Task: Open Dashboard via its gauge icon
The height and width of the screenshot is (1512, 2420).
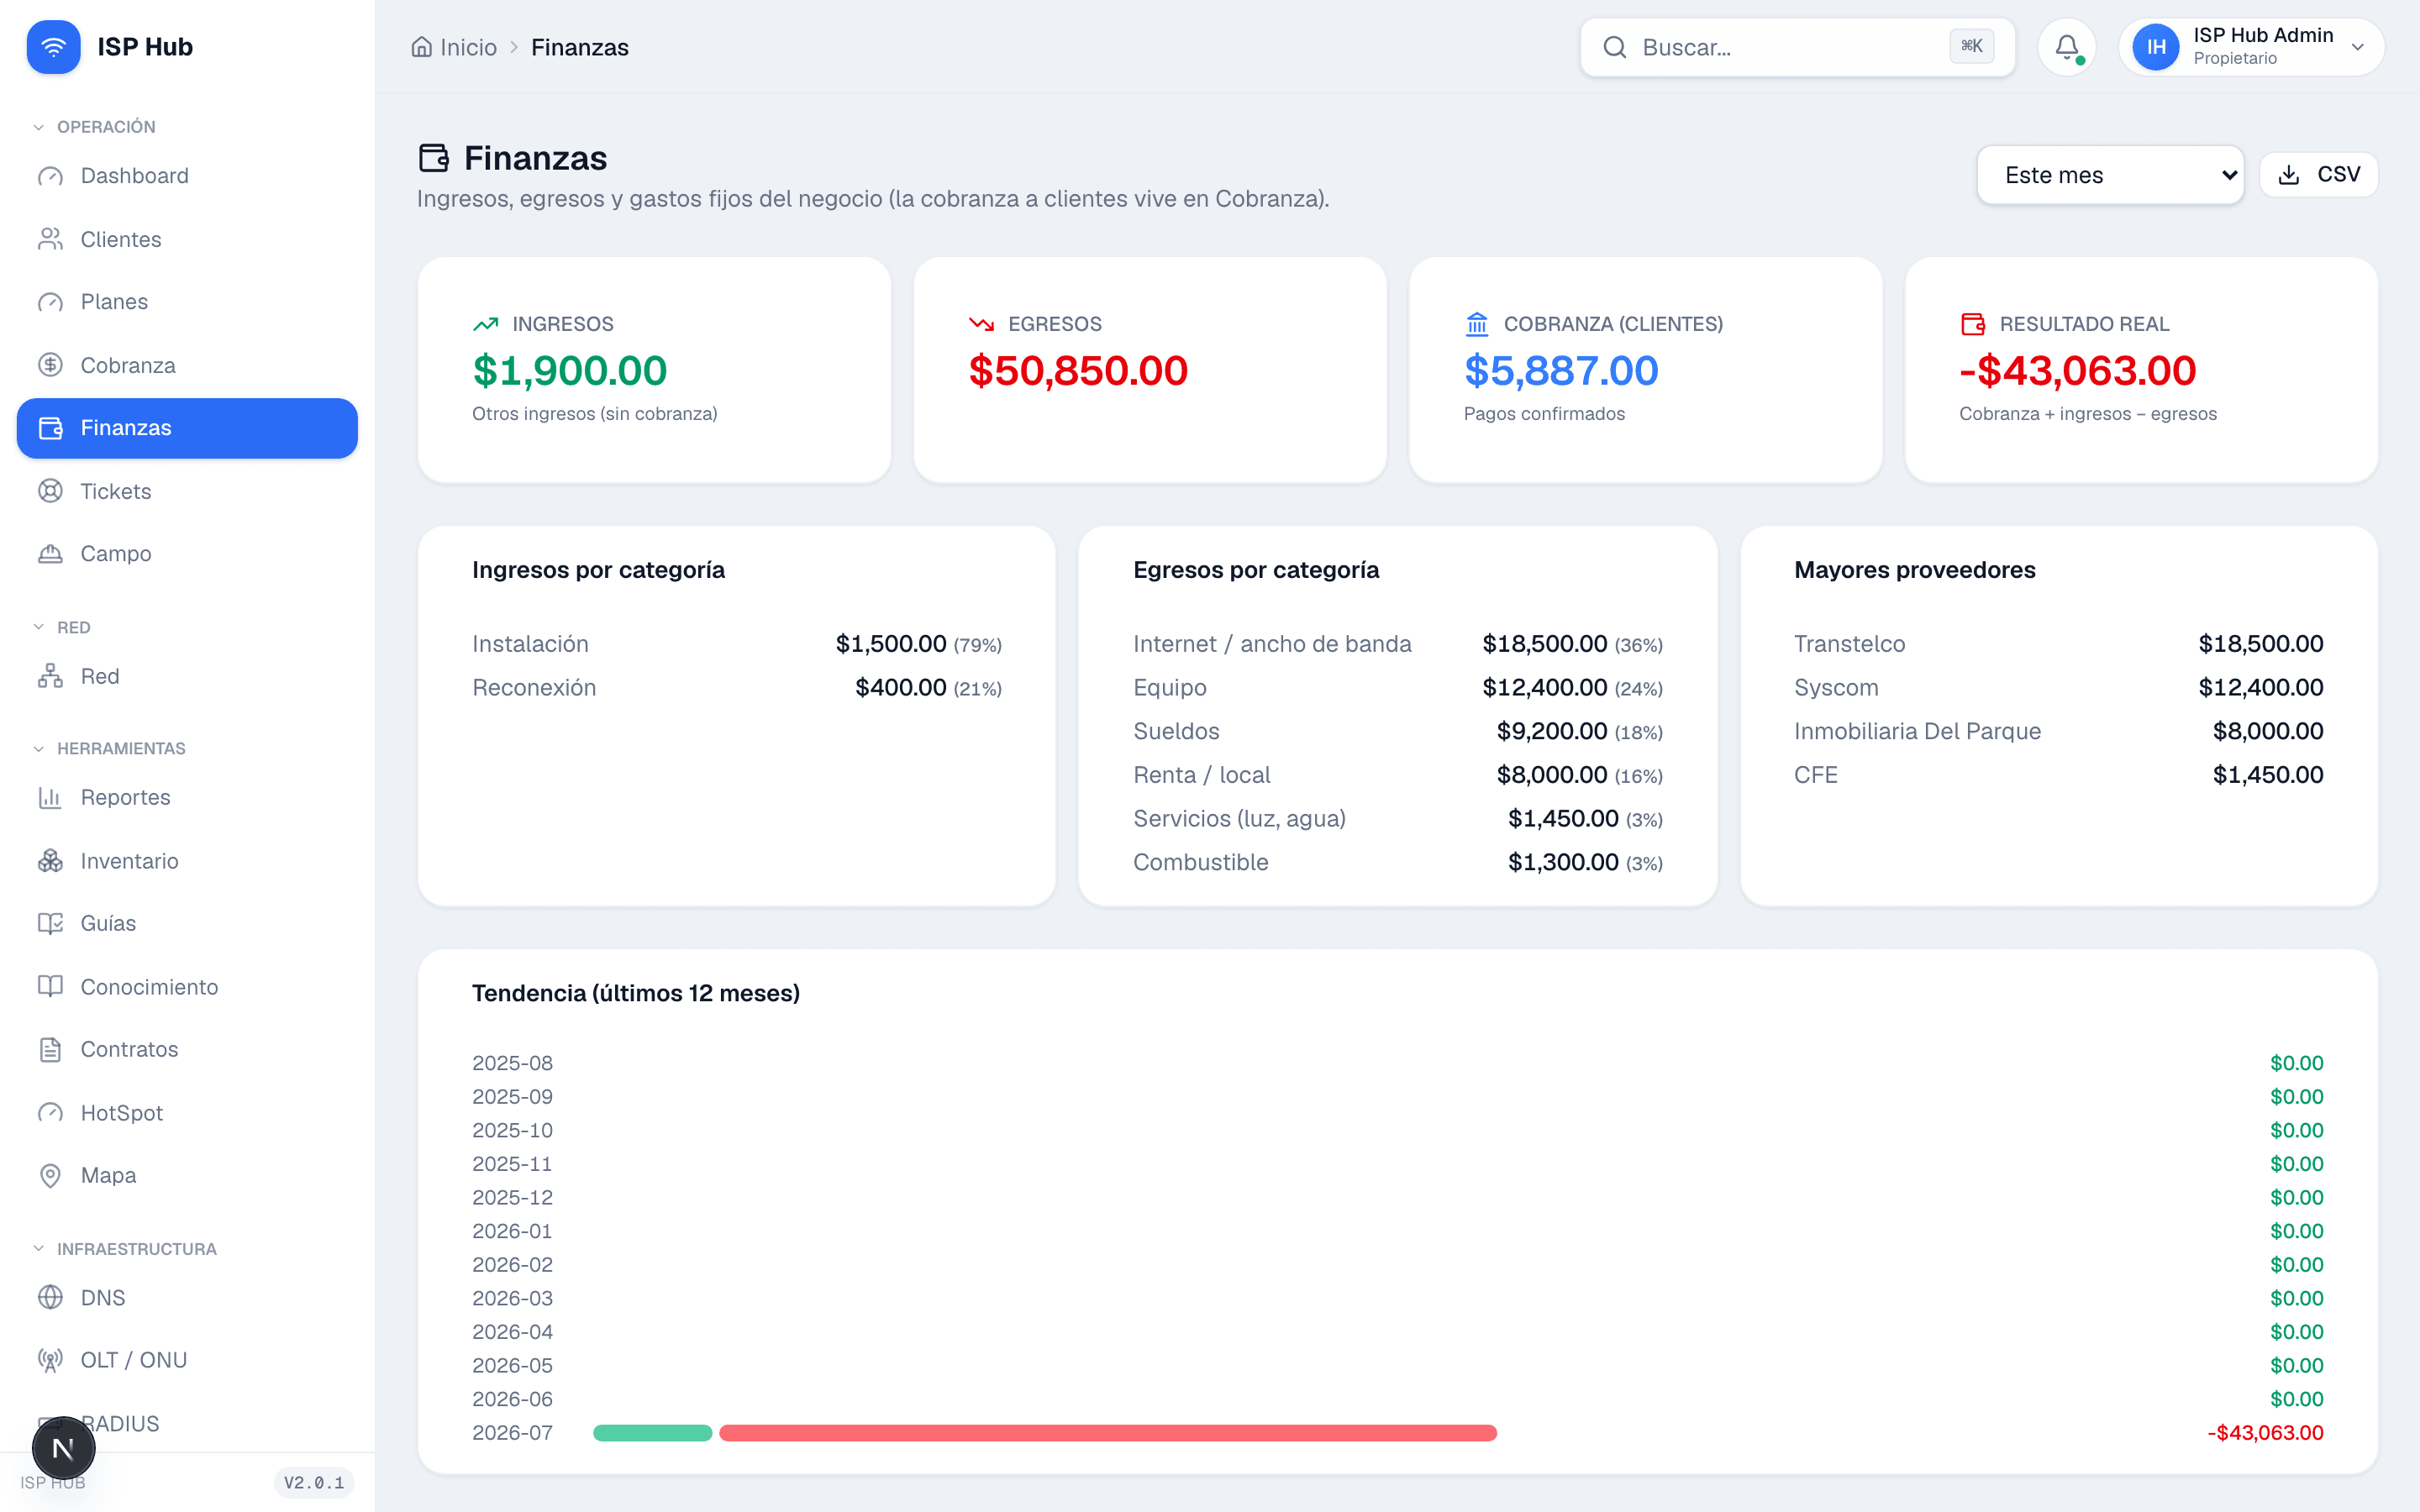Action: [50, 176]
